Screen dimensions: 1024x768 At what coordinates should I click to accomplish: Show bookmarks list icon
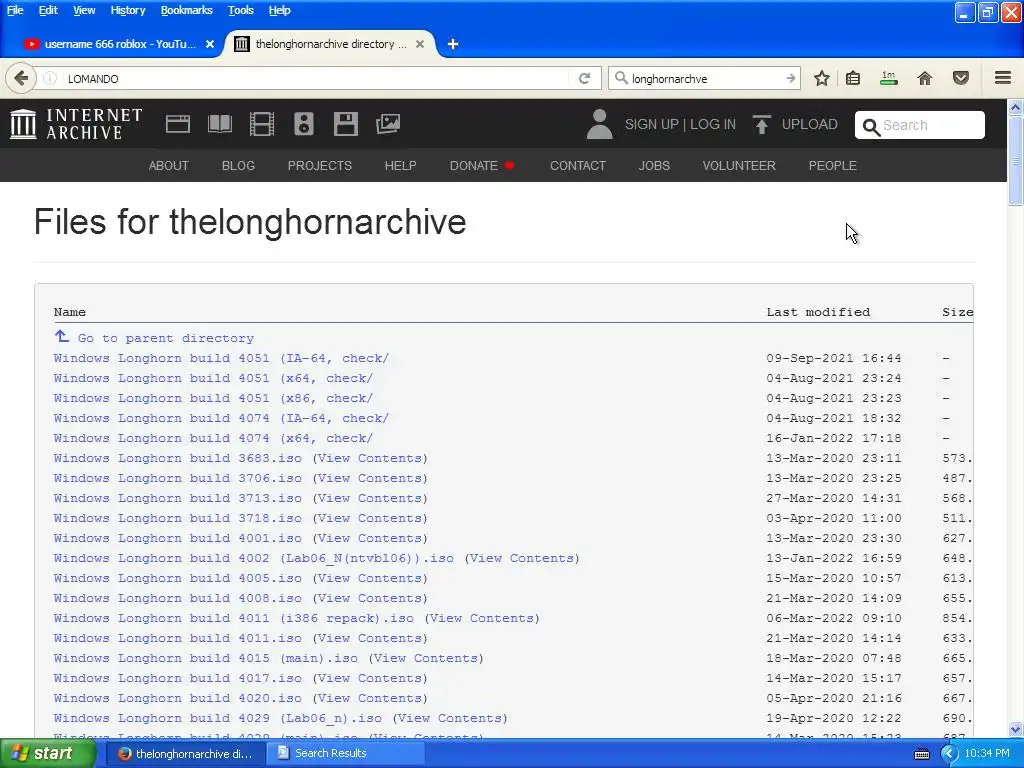pyautogui.click(x=853, y=78)
